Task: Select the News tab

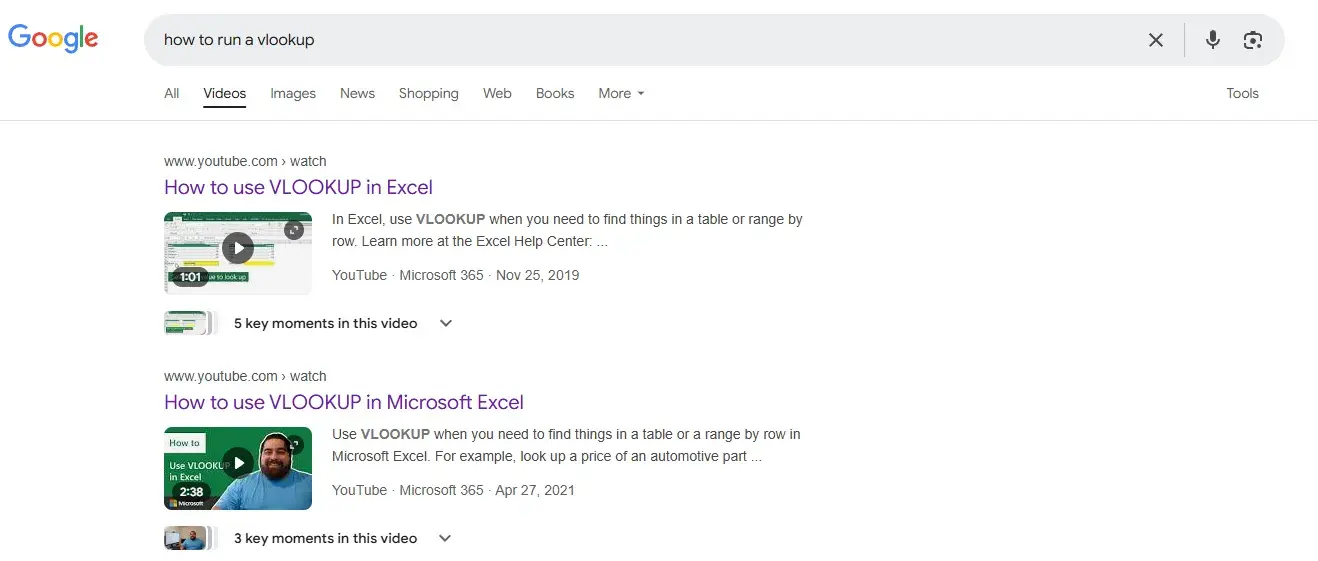Action: pos(357,93)
